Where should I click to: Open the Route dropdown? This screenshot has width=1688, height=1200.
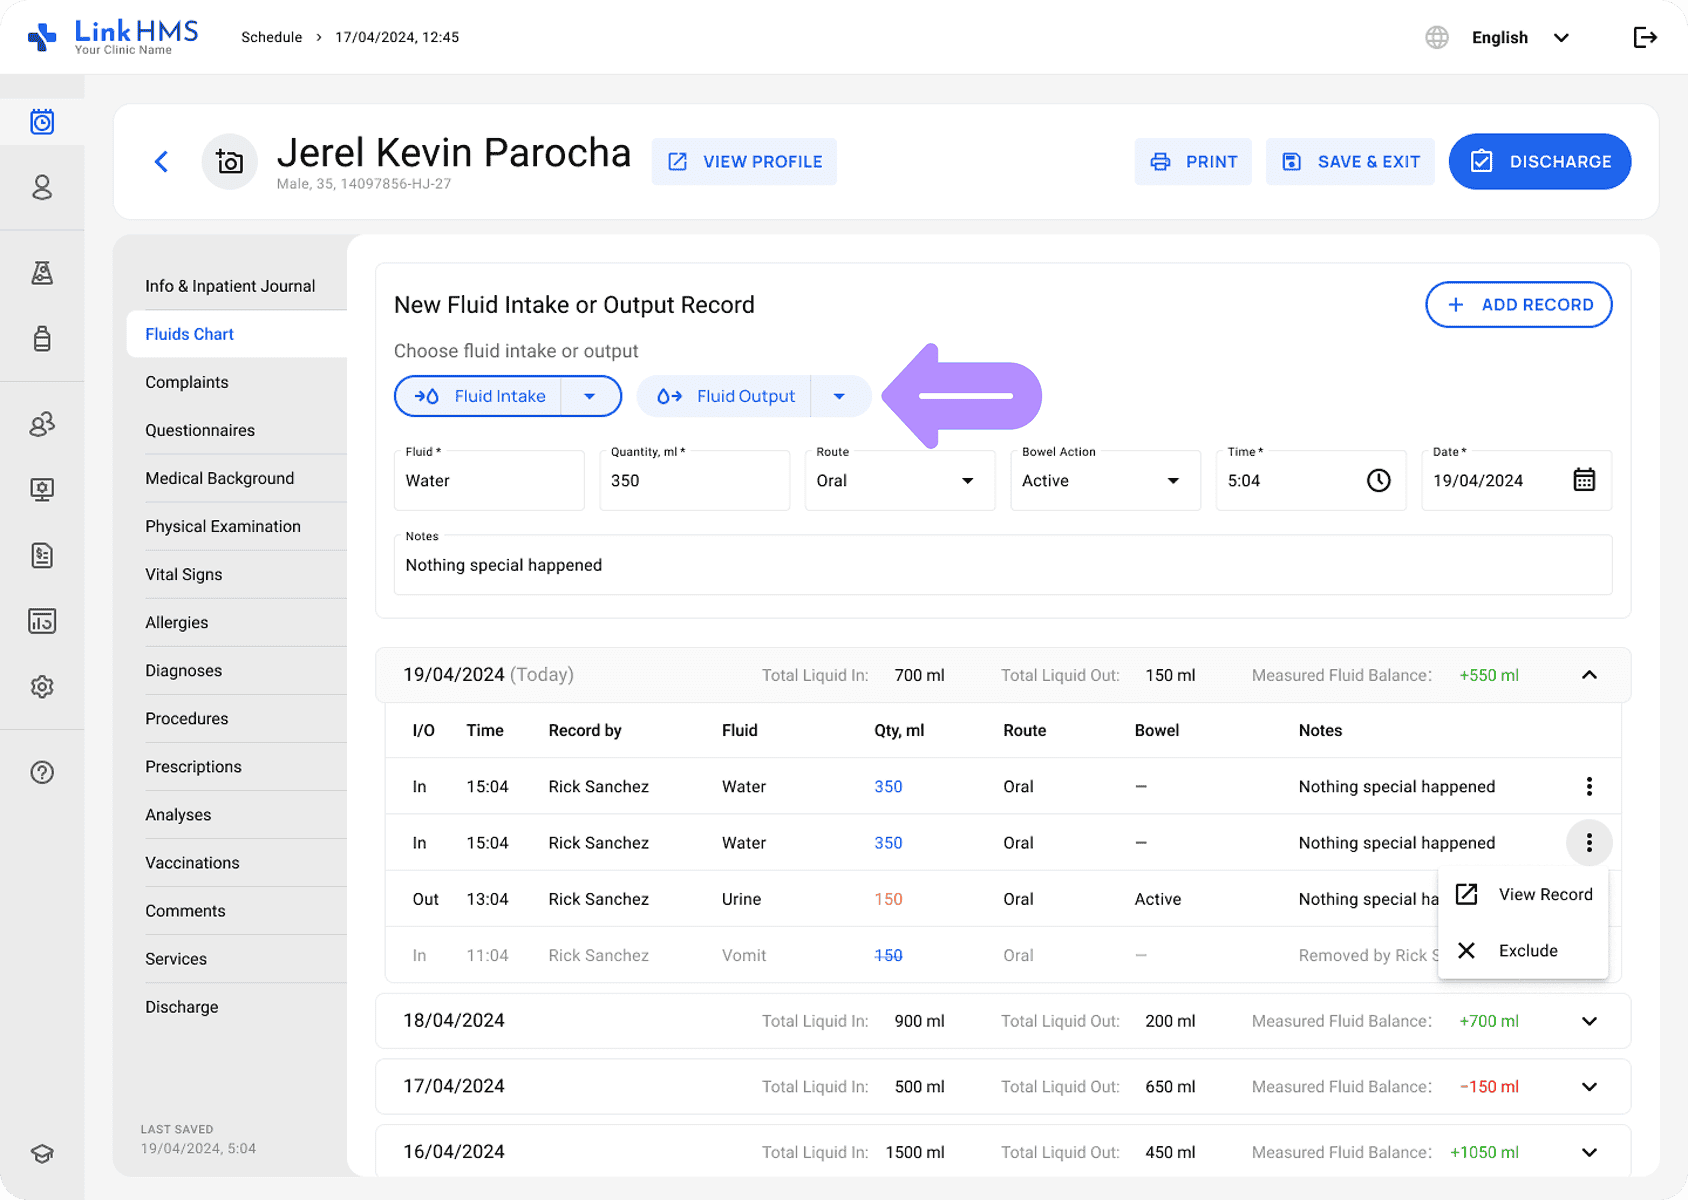click(x=899, y=481)
